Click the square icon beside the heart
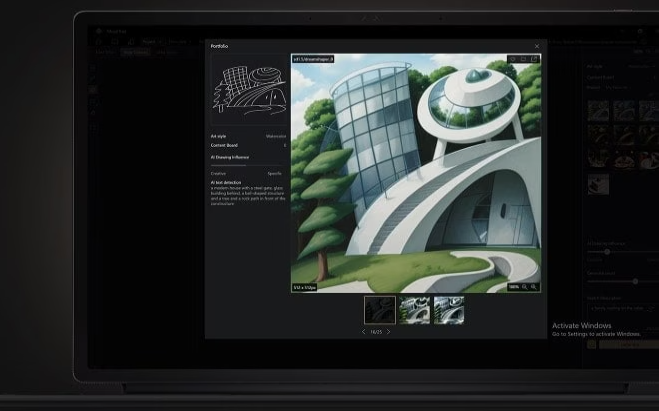 [x=523, y=59]
